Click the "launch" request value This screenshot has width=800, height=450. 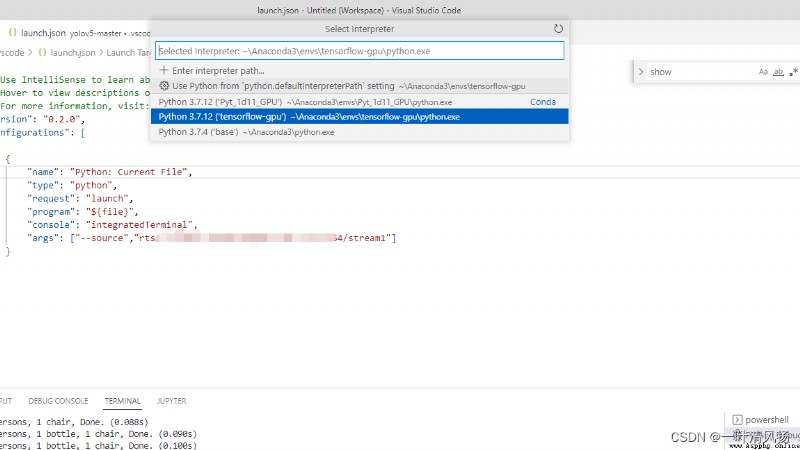107,198
